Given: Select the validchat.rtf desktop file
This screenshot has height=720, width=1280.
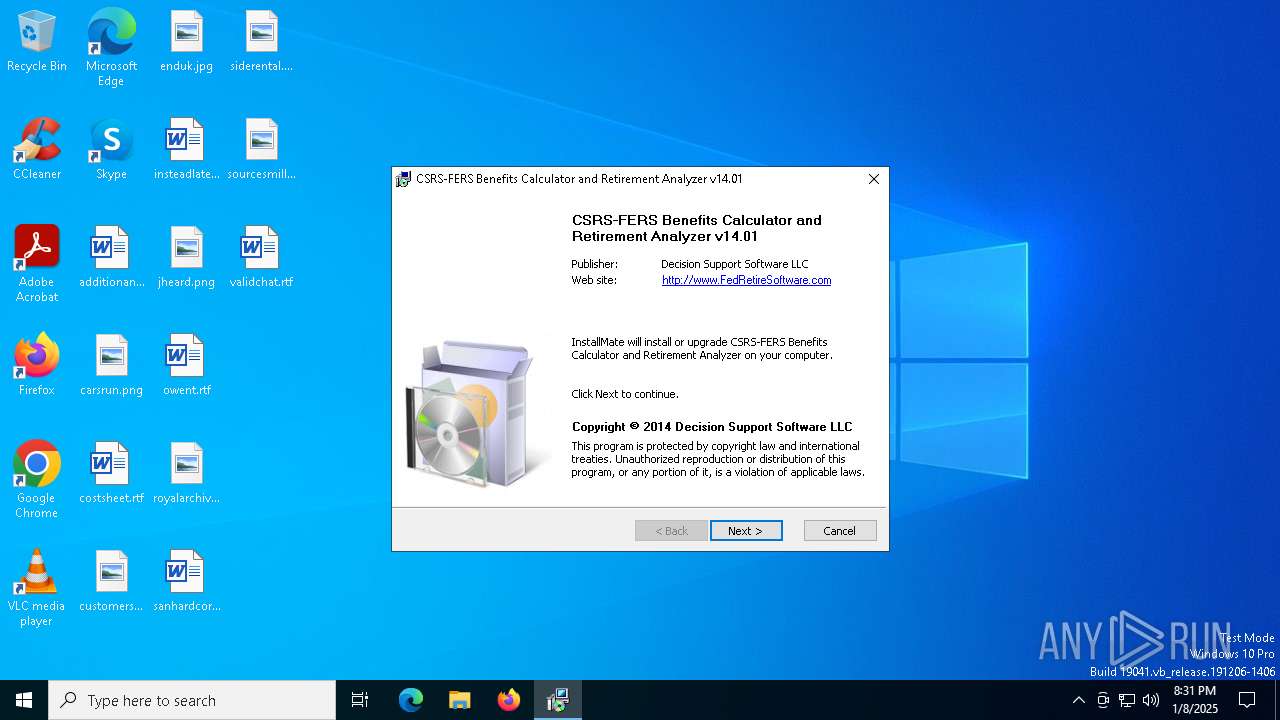Looking at the screenshot, I should click(261, 258).
